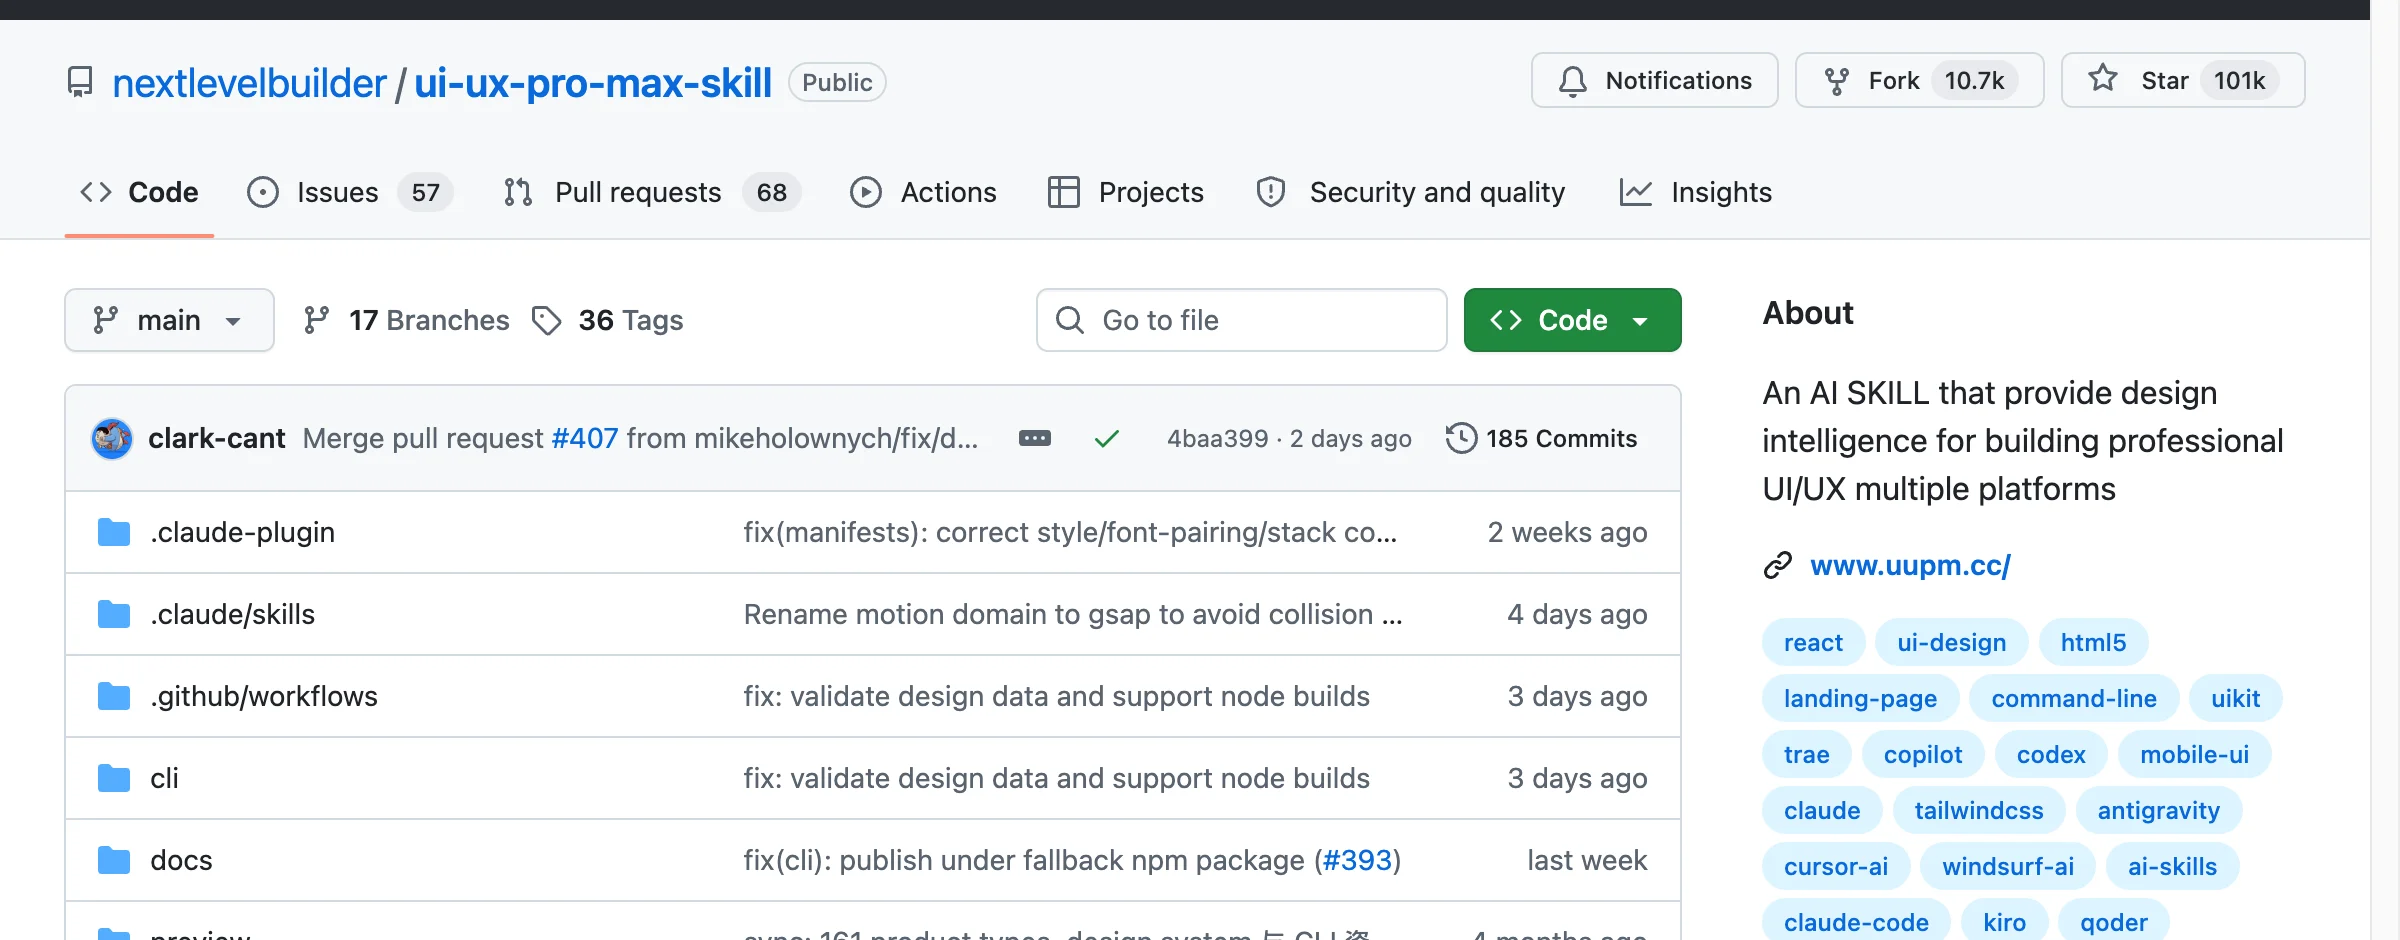Expand the main branch dropdown
This screenshot has width=2400, height=940.
click(x=169, y=320)
